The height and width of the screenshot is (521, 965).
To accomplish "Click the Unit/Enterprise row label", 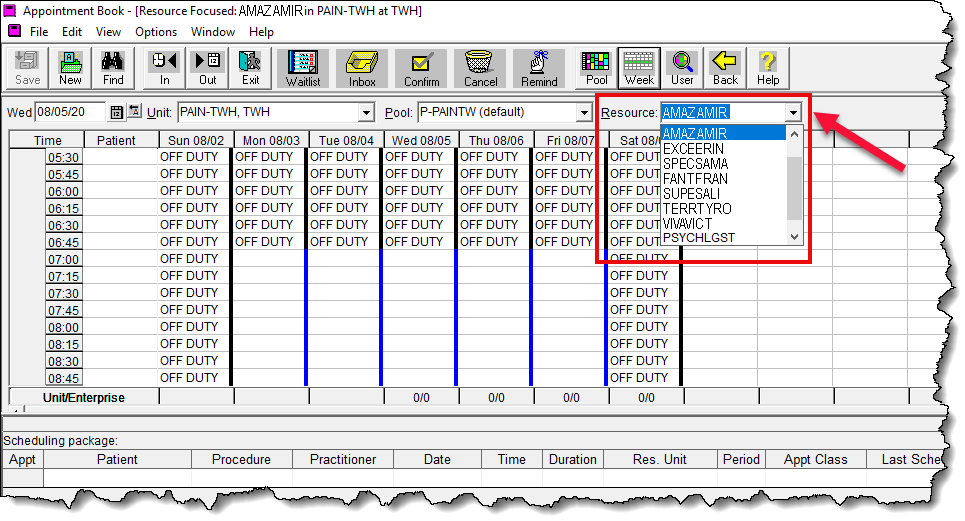I will click(x=84, y=397).
